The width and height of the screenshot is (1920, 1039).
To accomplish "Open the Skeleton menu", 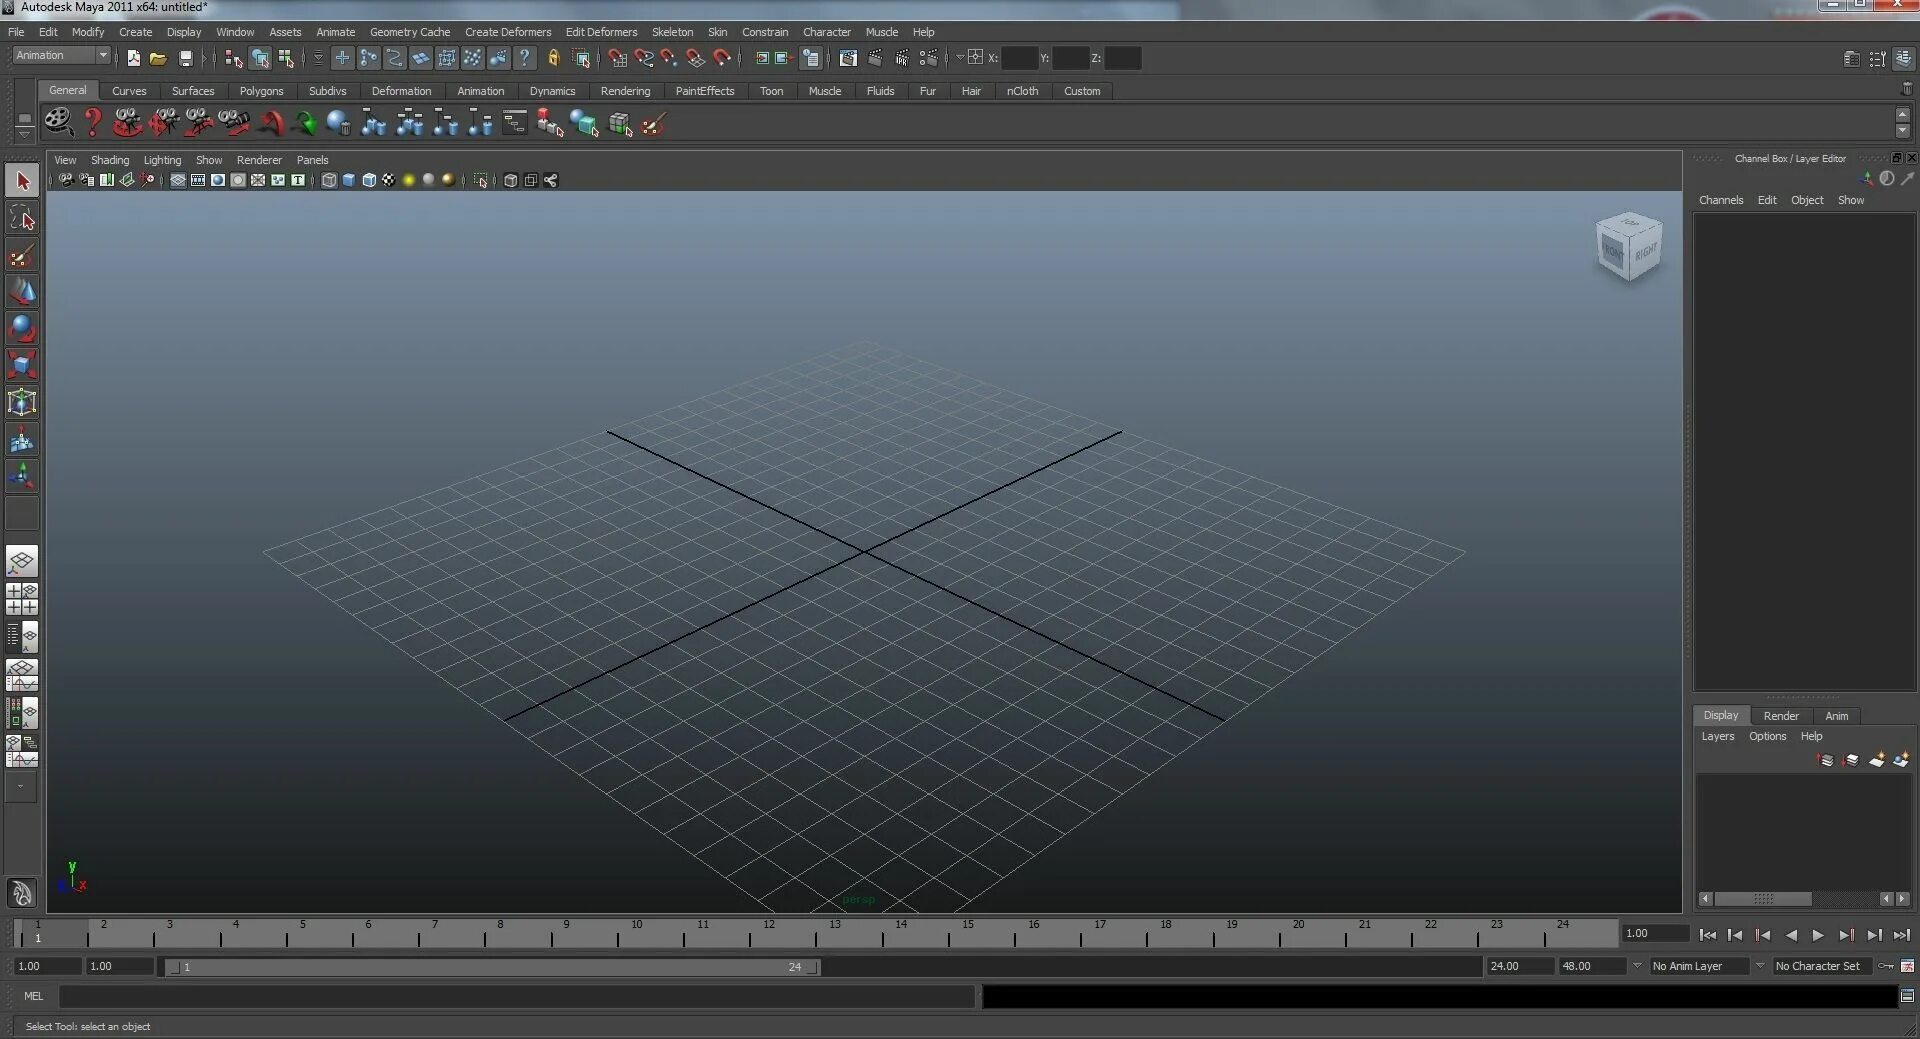I will click(x=672, y=32).
